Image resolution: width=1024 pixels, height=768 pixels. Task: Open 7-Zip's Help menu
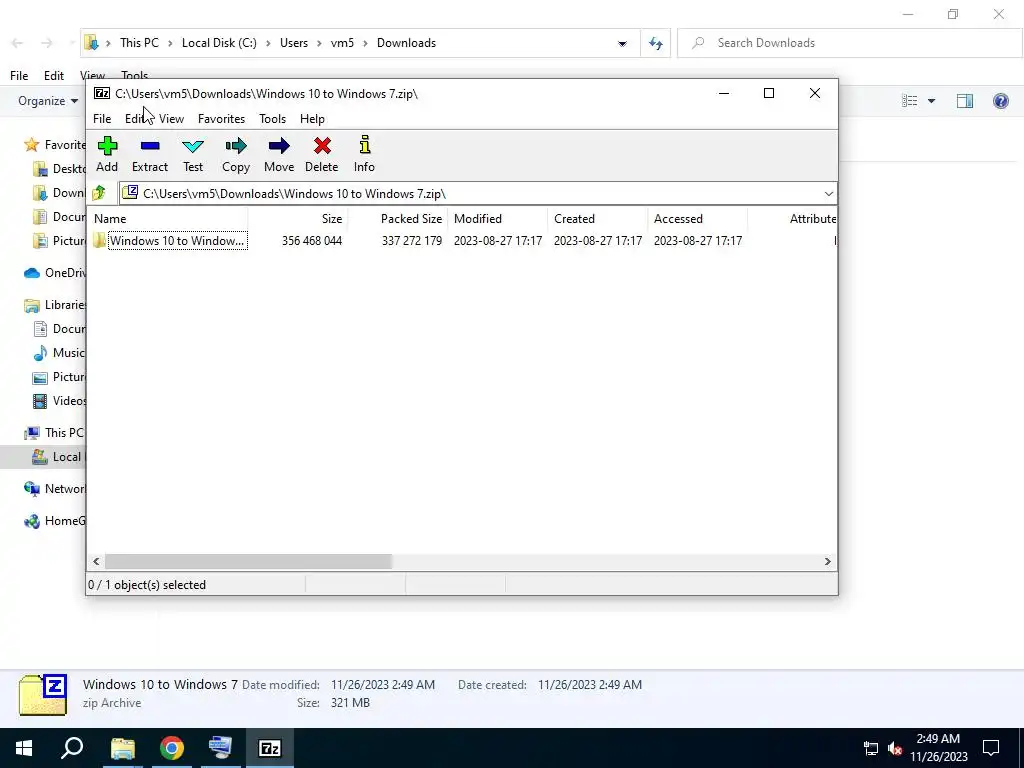point(312,119)
